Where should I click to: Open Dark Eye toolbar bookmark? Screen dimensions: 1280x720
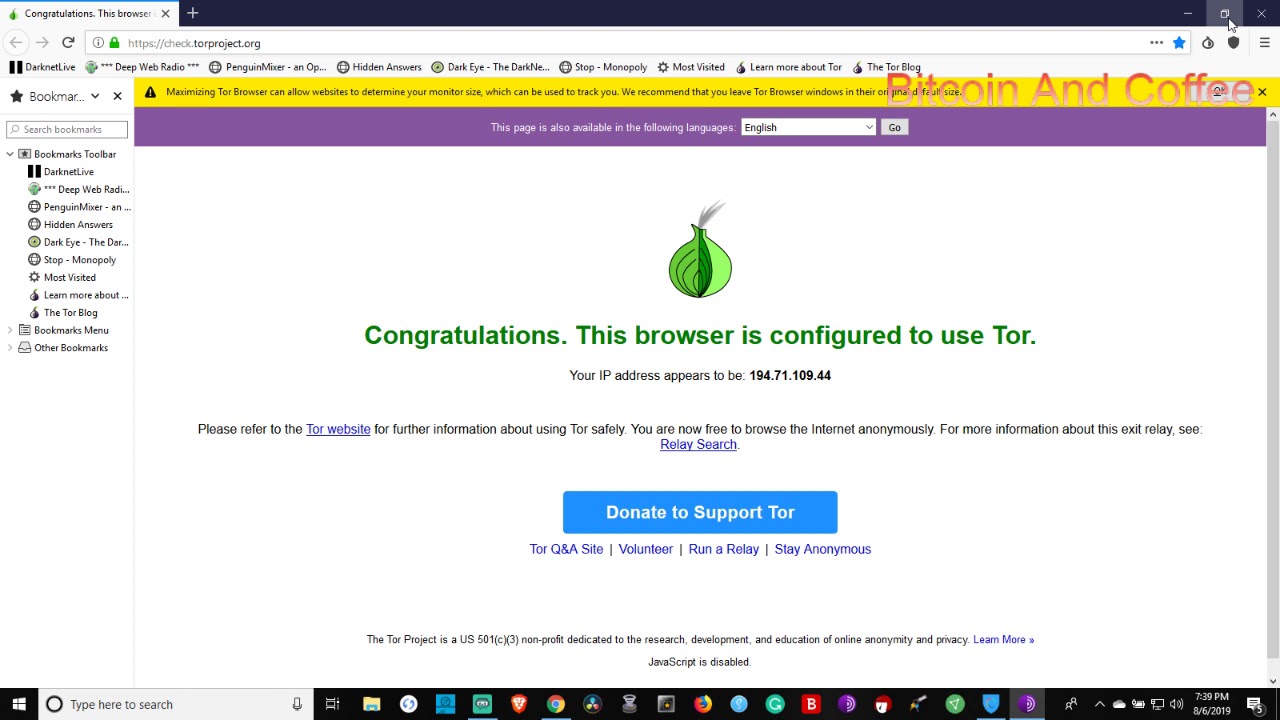pos(490,67)
